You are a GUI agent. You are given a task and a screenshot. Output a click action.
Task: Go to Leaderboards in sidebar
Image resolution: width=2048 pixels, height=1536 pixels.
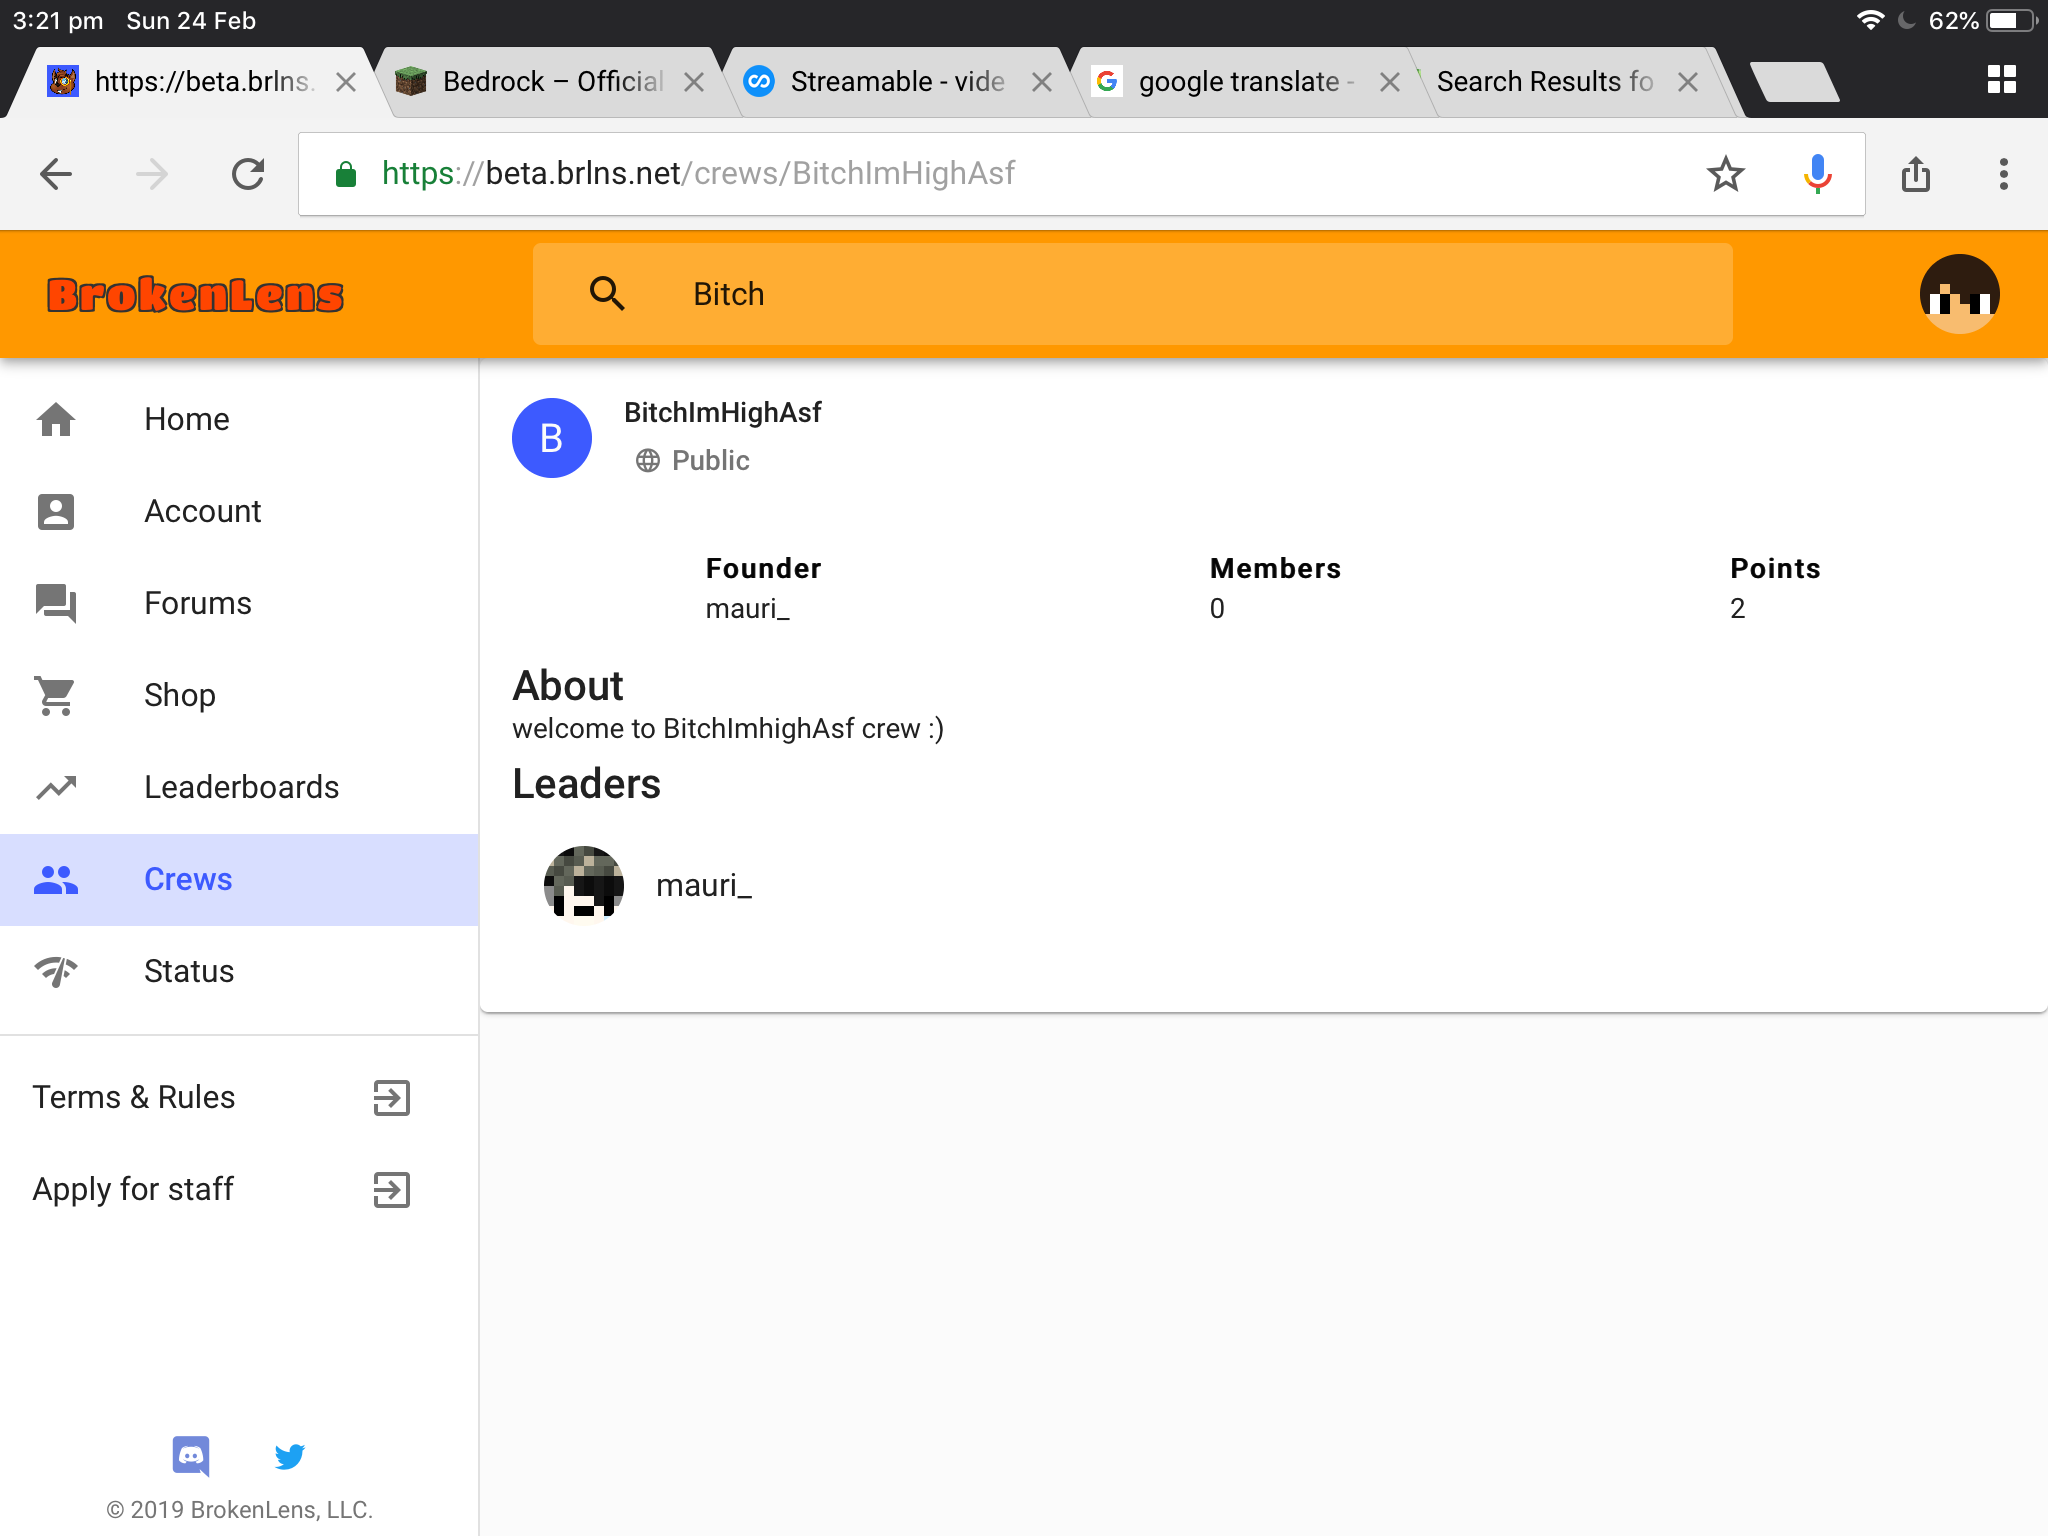pos(240,787)
